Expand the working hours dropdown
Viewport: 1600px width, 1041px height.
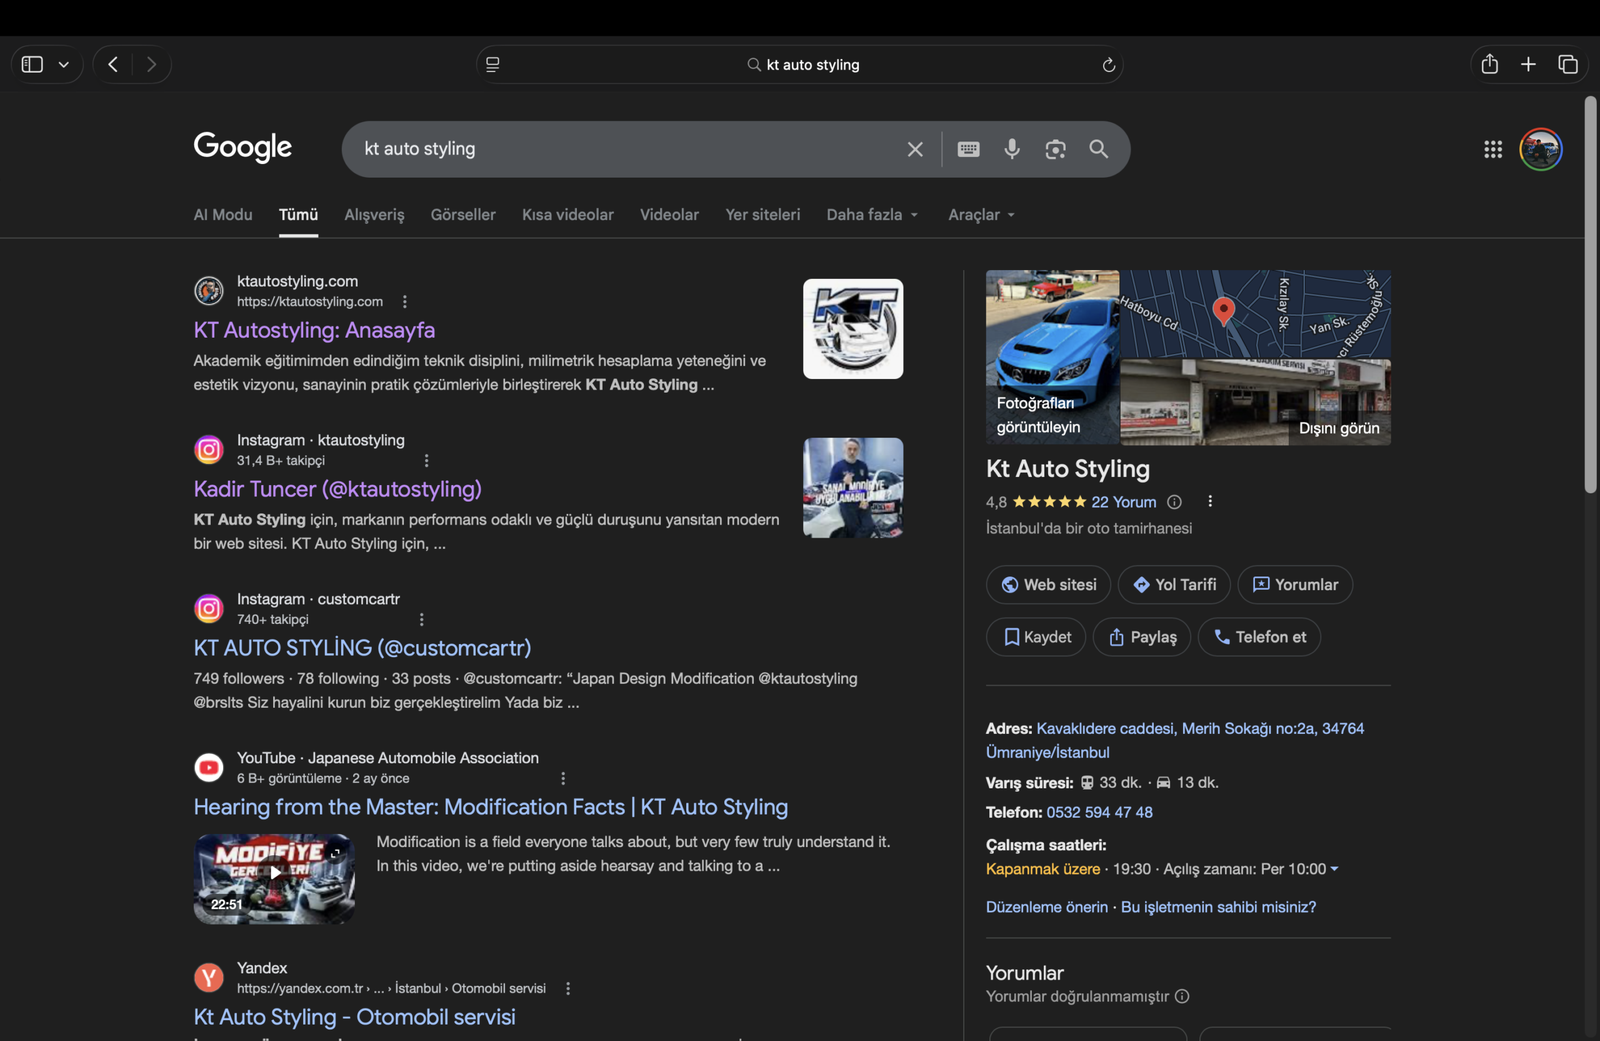[1334, 869]
